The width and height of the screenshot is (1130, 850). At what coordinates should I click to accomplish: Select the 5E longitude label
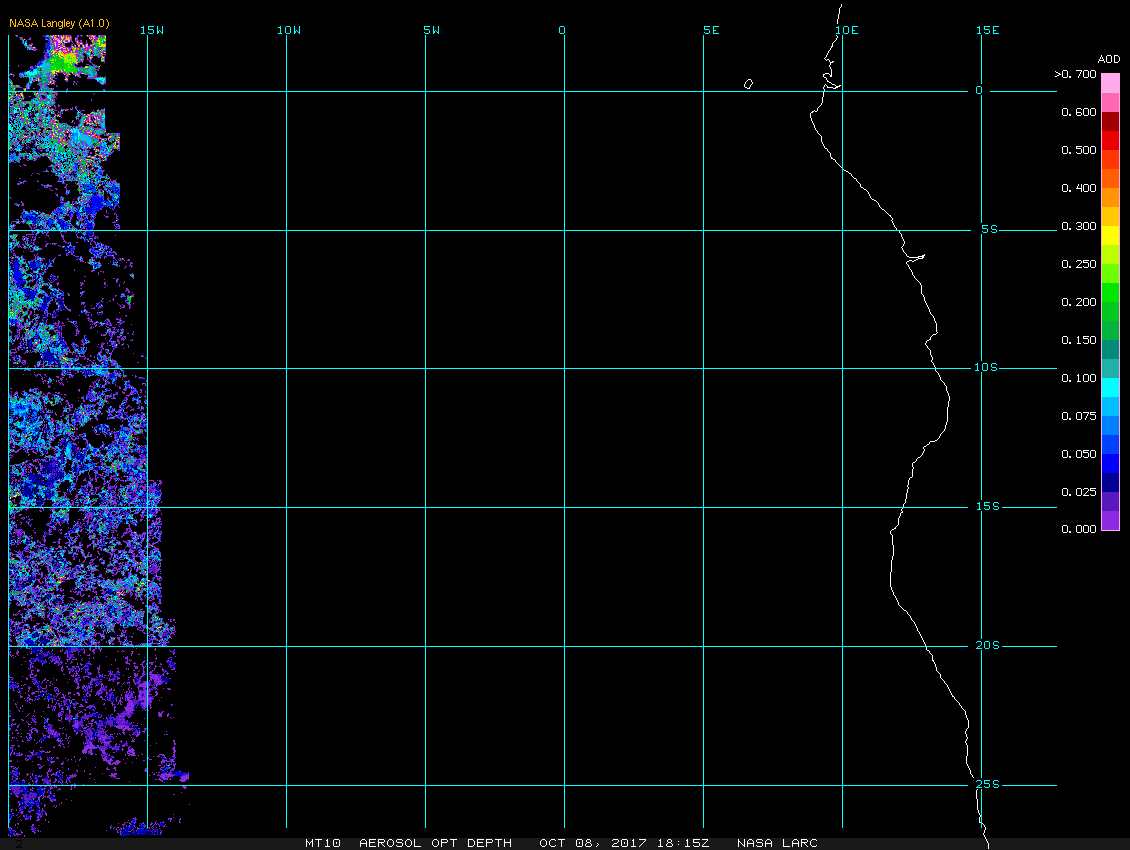(x=711, y=30)
